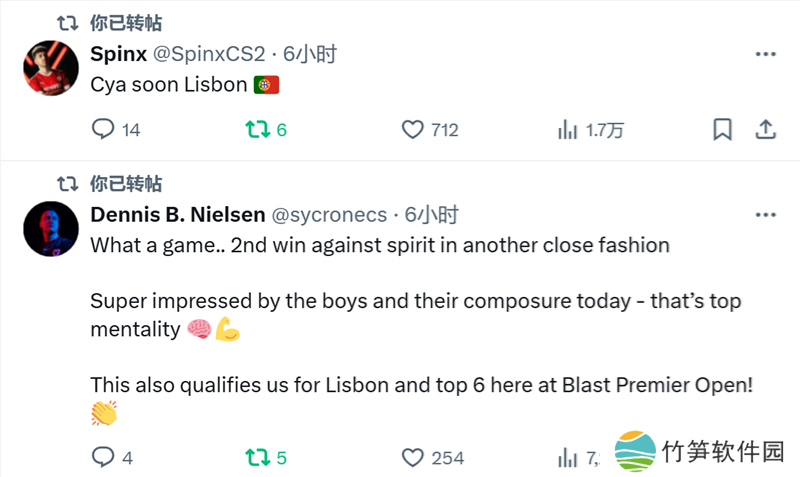
Task: Share Spinx's tweet
Action: pyautogui.click(x=766, y=129)
